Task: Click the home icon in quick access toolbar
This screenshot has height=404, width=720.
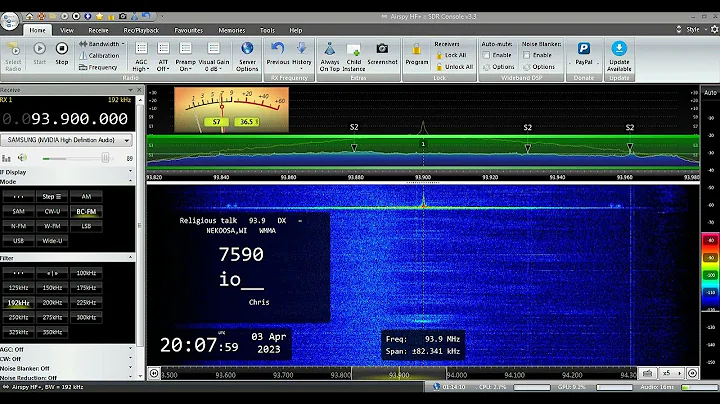Action: 29,16
